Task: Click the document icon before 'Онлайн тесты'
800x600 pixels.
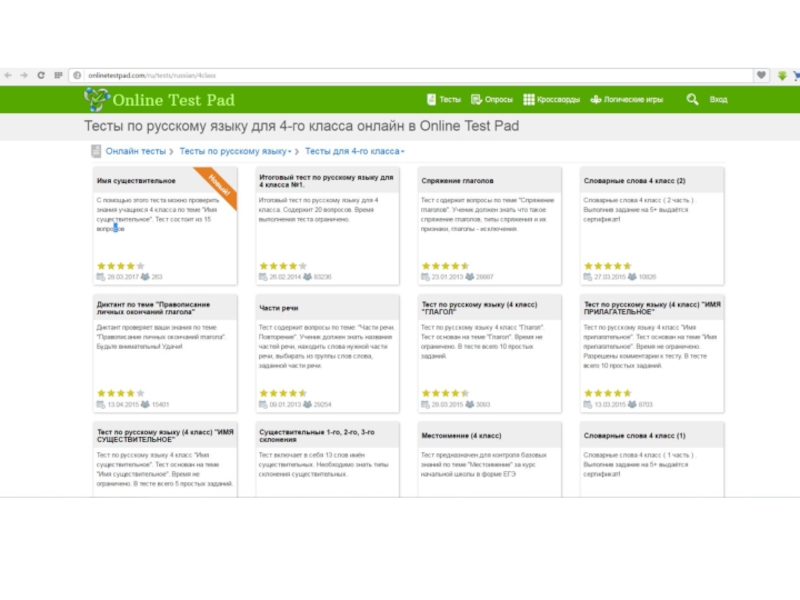Action: [96, 151]
